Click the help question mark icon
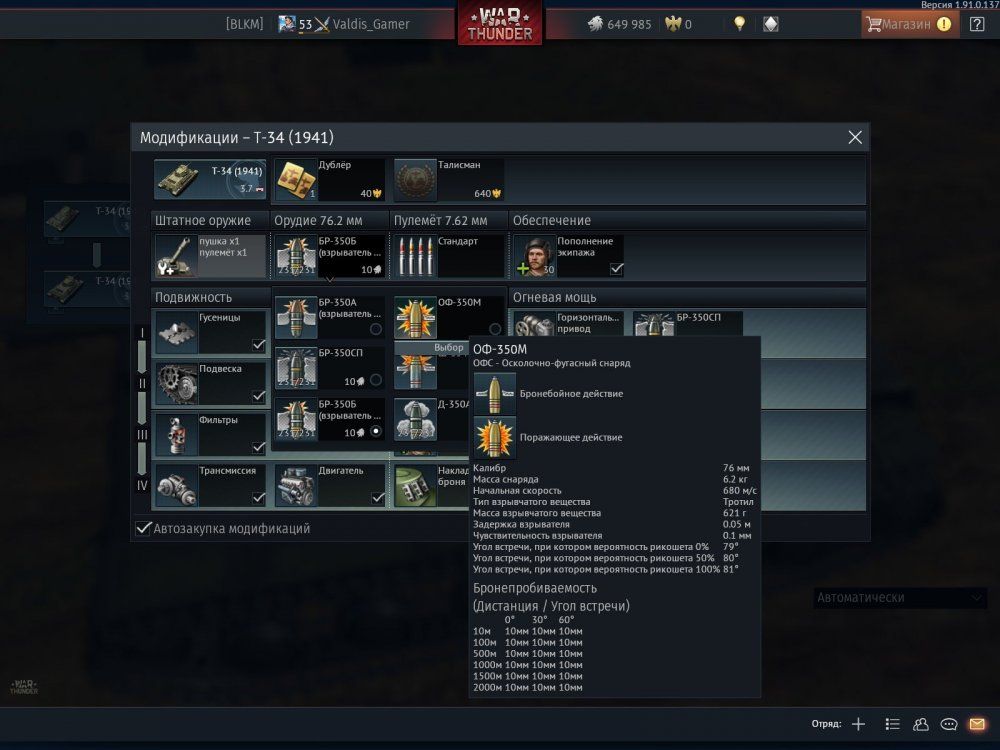Image resolution: width=1000 pixels, height=750 pixels. [x=977, y=24]
